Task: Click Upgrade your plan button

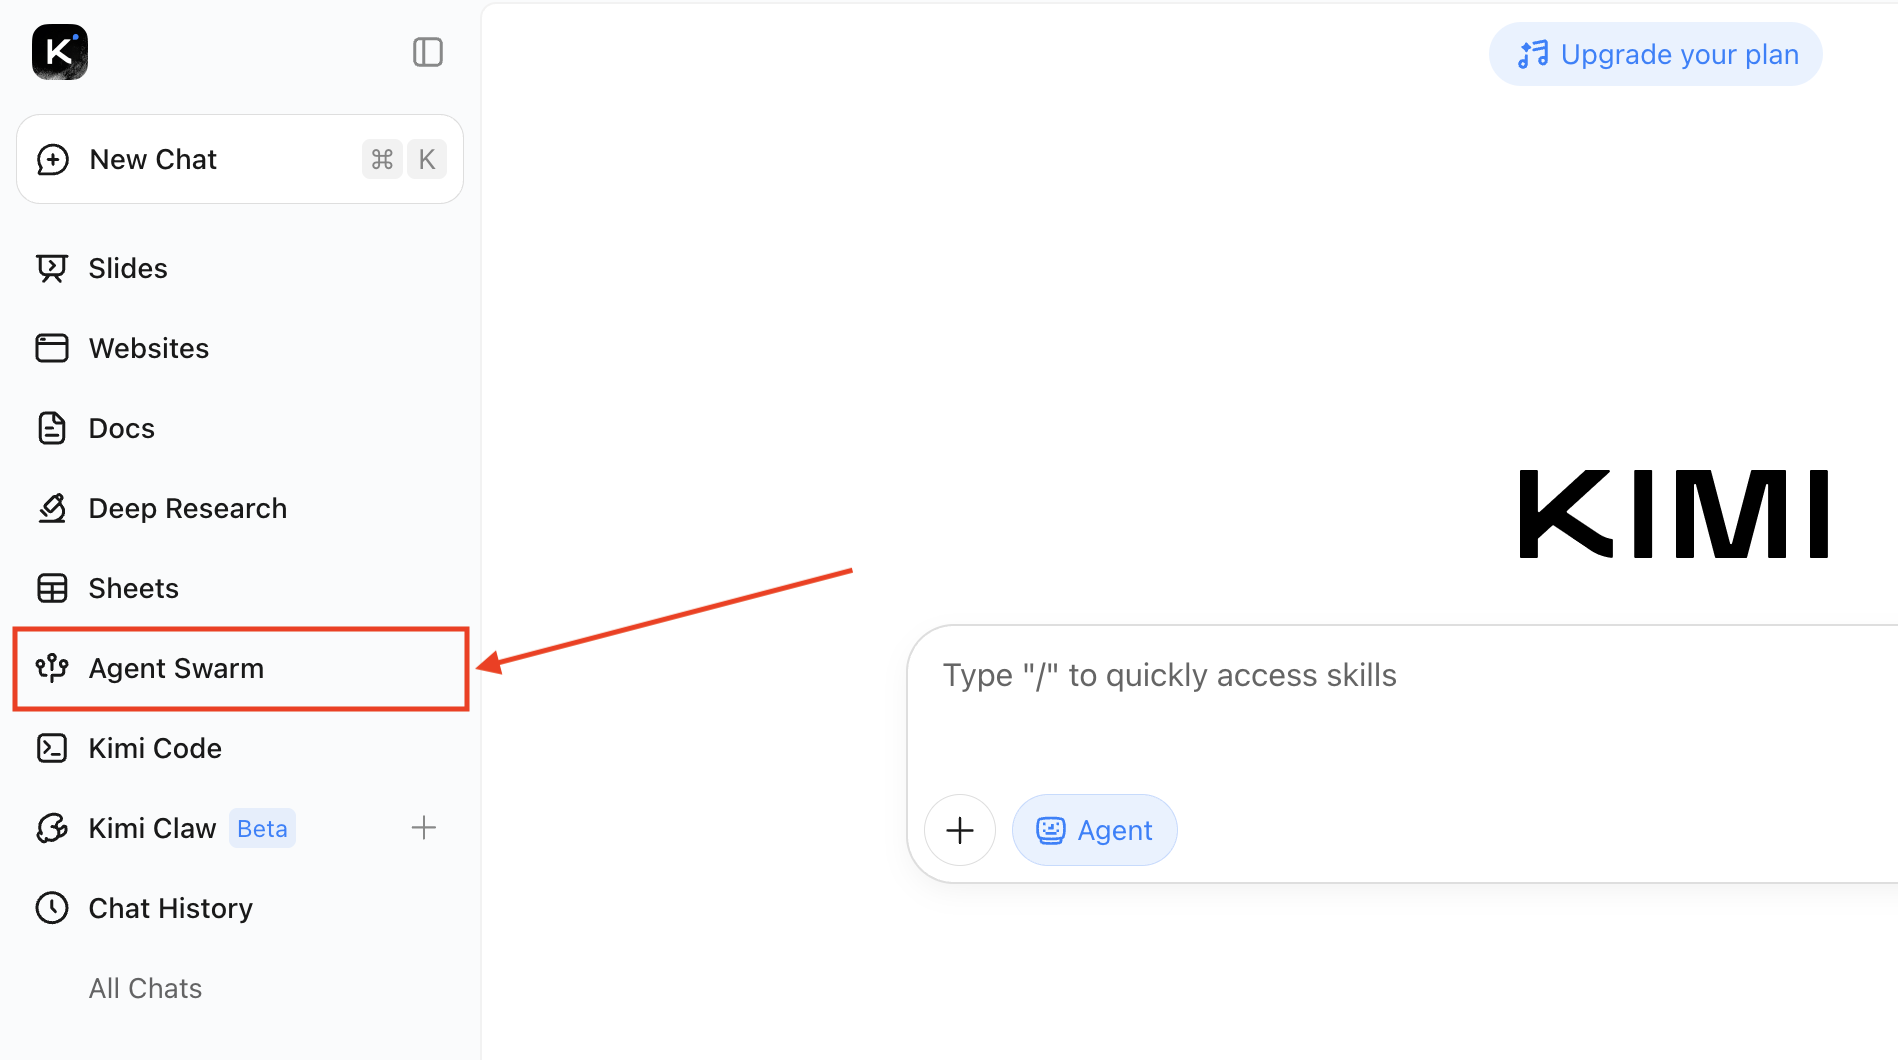Action: pyautogui.click(x=1656, y=54)
